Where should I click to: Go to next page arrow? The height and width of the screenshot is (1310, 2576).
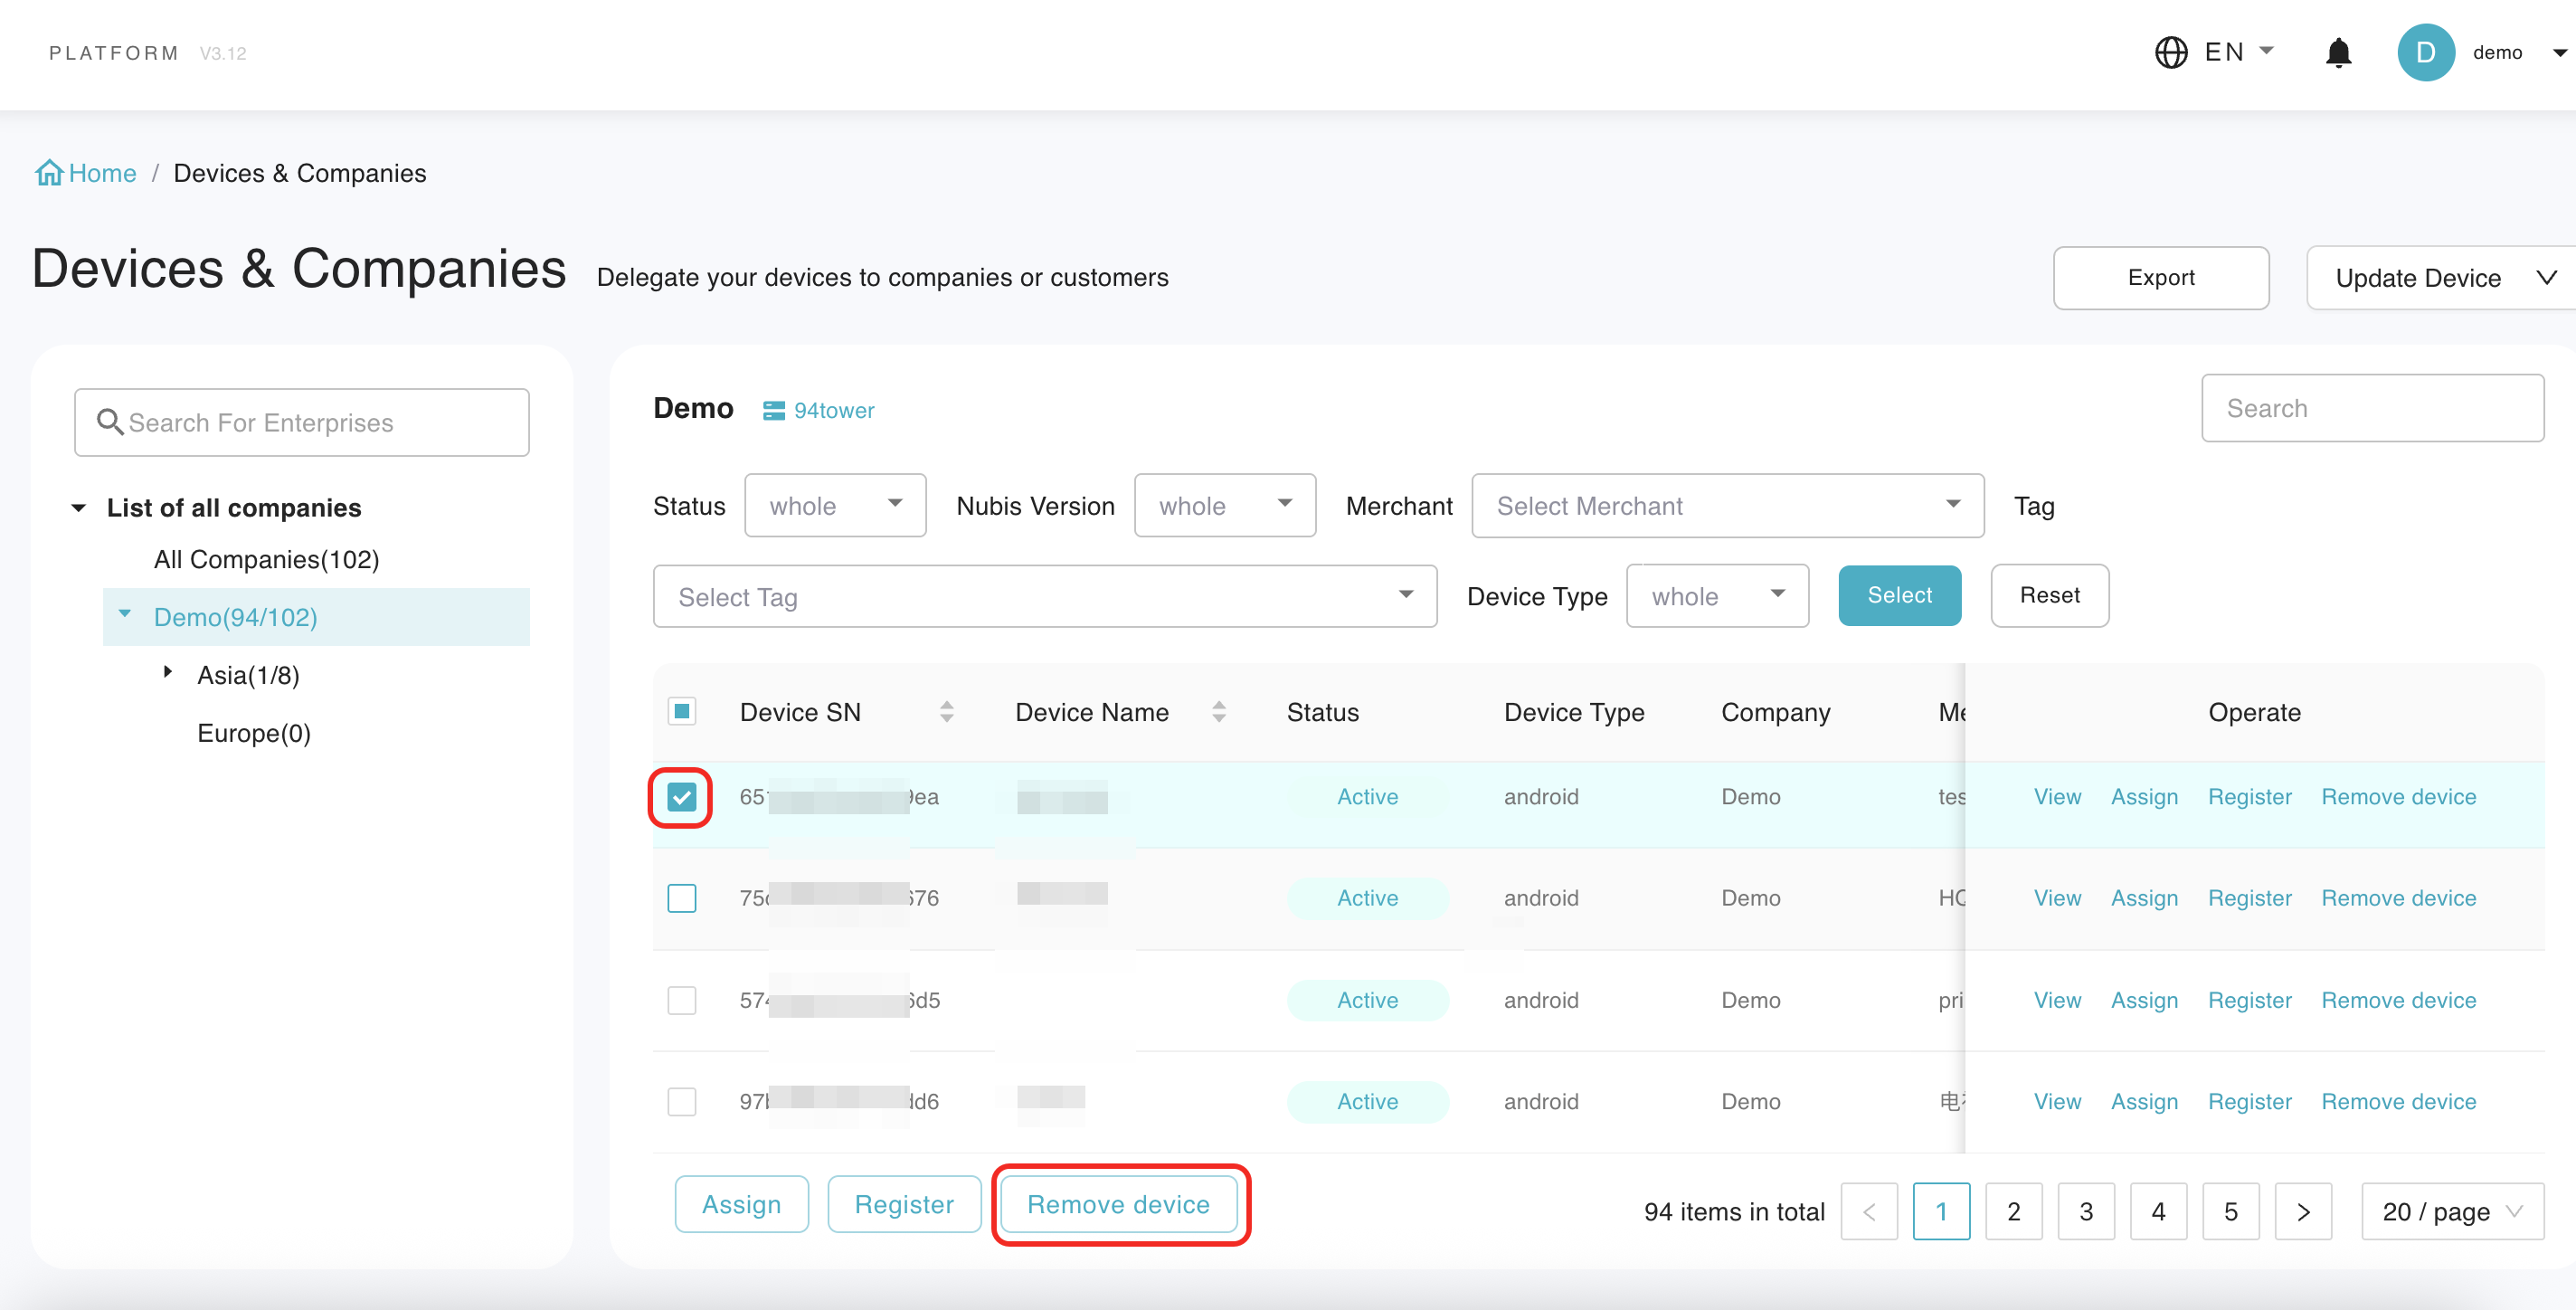2302,1211
